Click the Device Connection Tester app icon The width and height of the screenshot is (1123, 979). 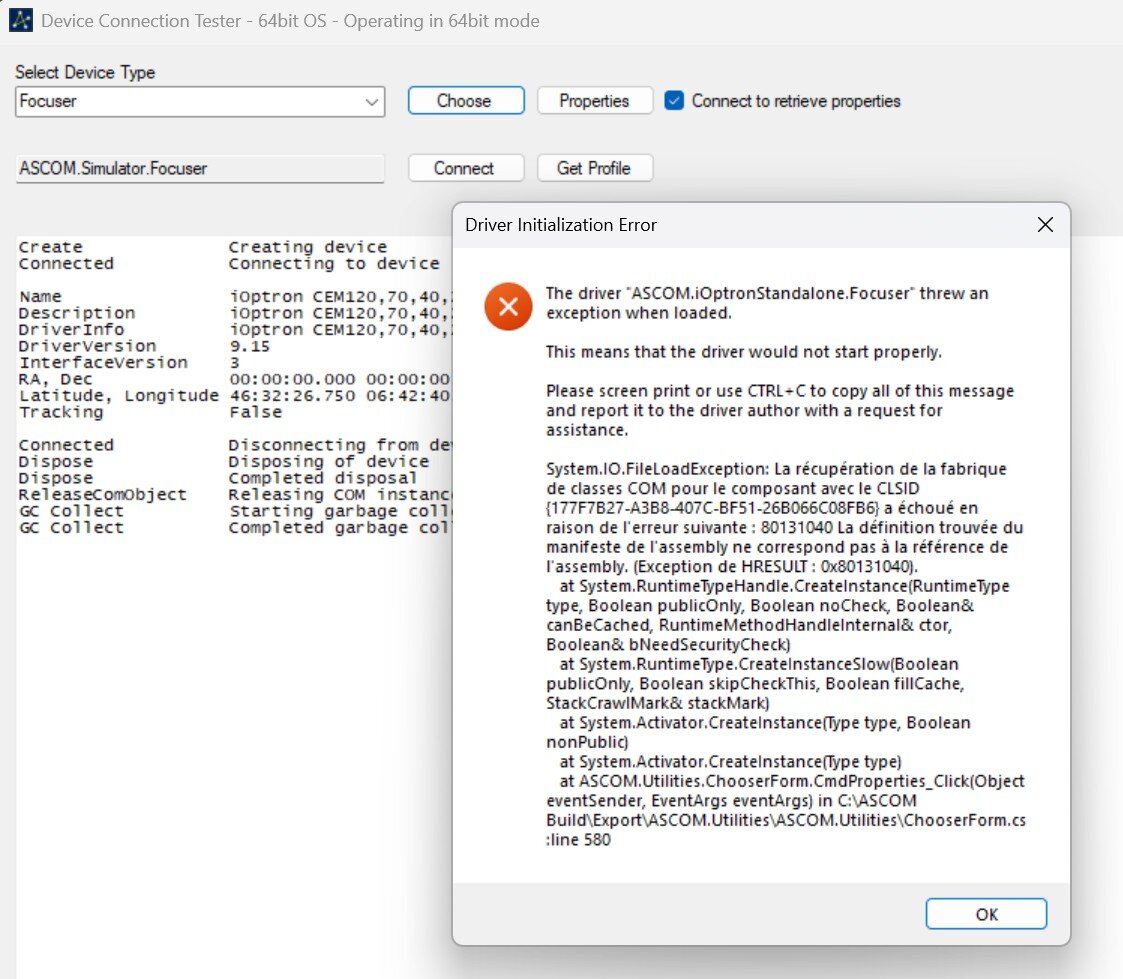coord(20,20)
